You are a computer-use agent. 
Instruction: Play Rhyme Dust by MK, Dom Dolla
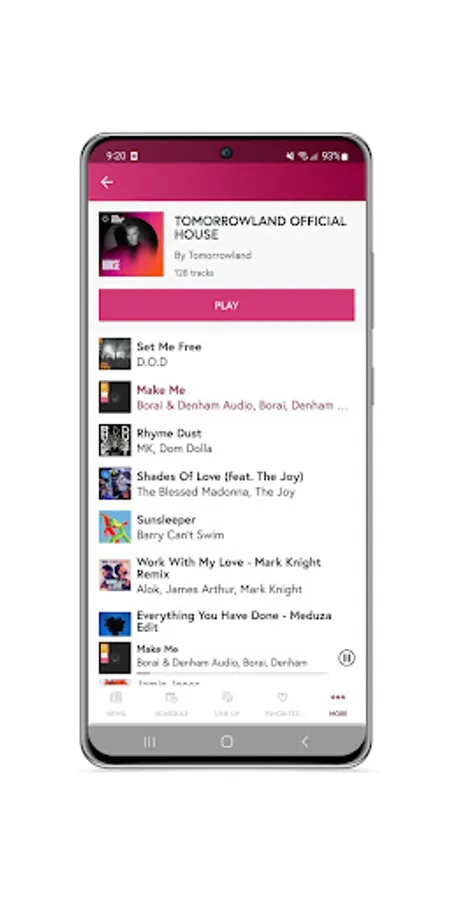click(x=227, y=440)
